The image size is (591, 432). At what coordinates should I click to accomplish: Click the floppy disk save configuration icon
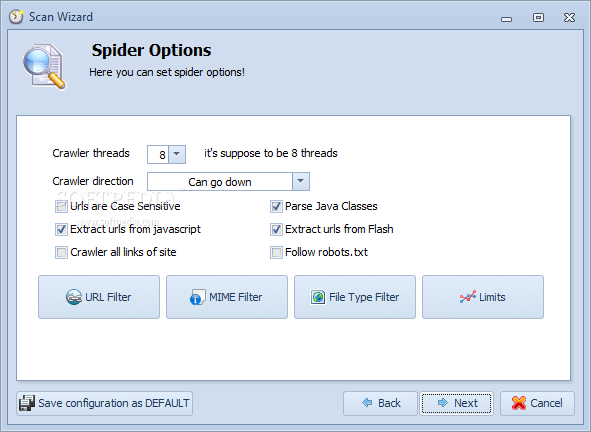point(27,403)
